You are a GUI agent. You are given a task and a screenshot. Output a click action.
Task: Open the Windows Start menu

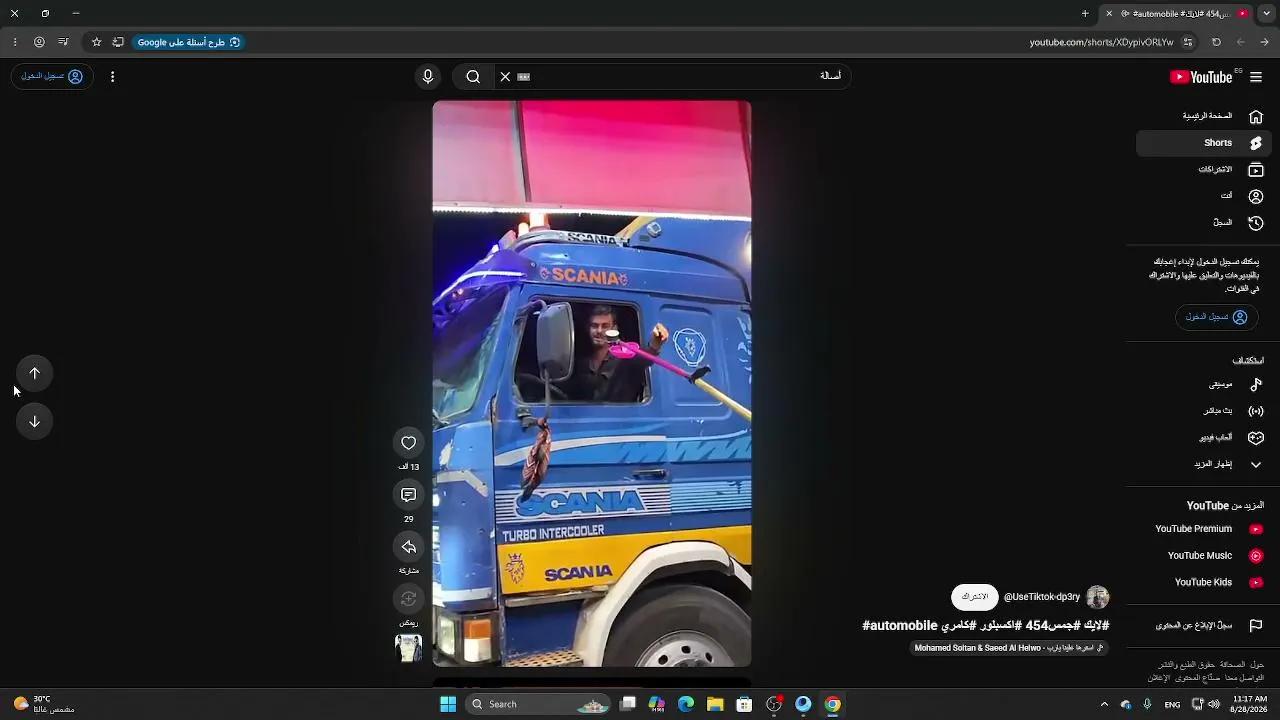[x=448, y=704]
